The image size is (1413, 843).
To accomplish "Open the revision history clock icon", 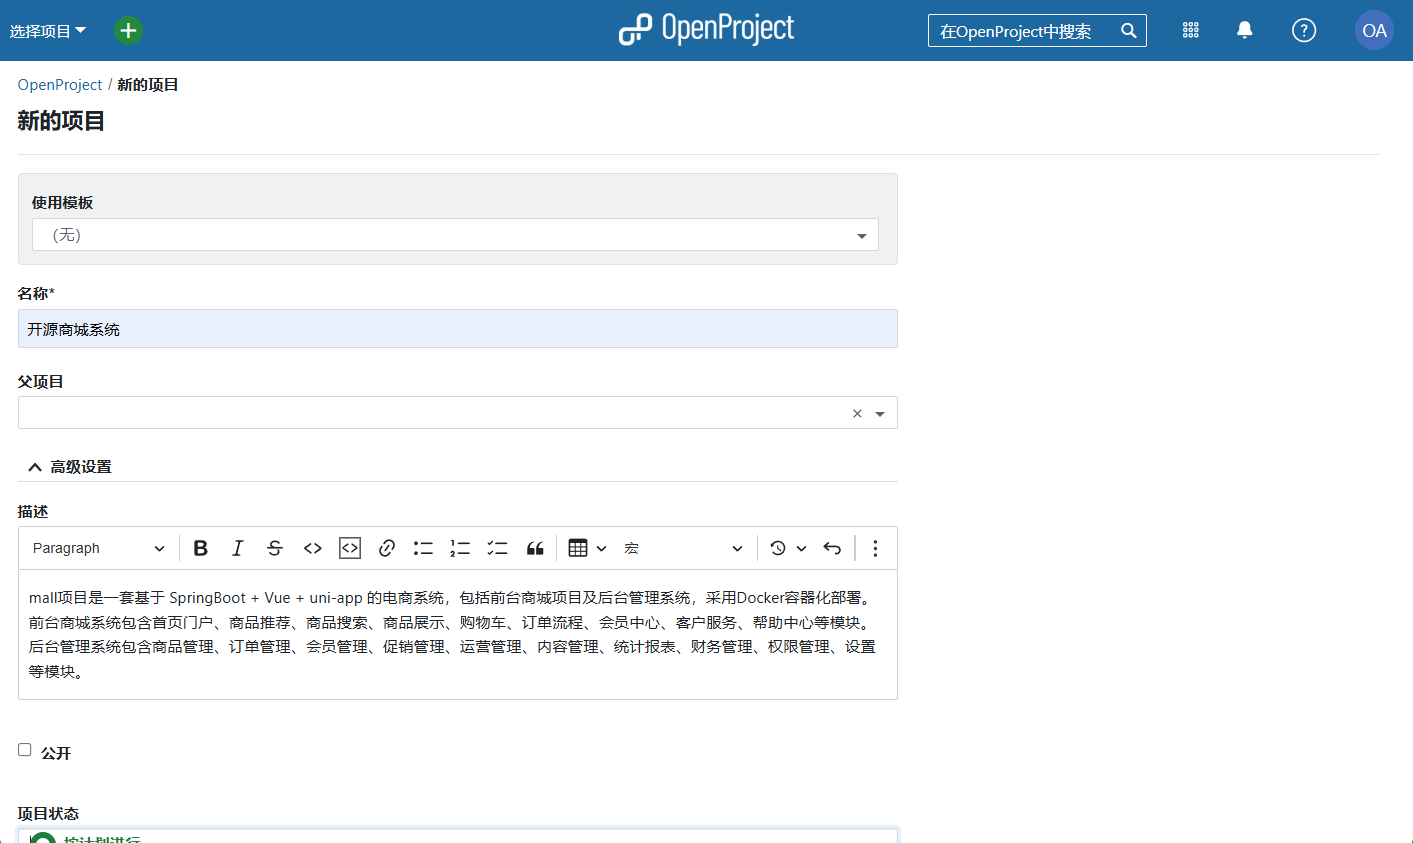I will (778, 548).
